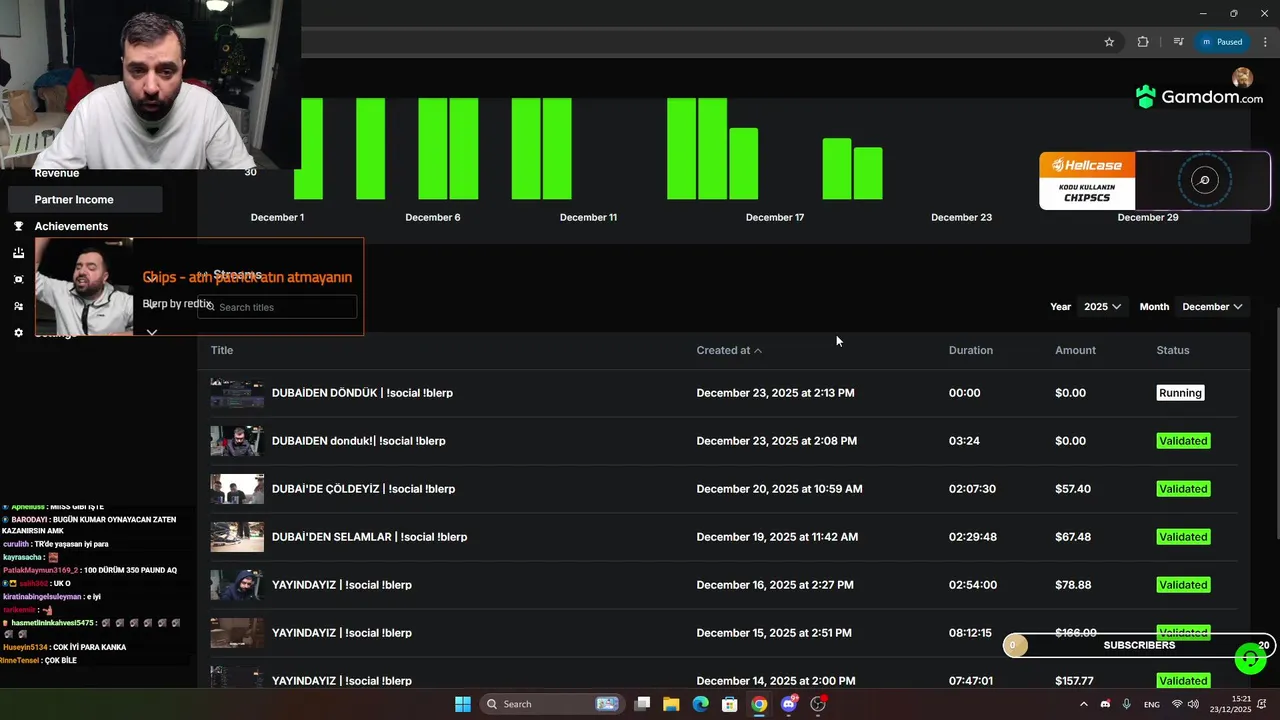Click the green circular icon on SUBSCRIBERS bar

click(x=1249, y=658)
